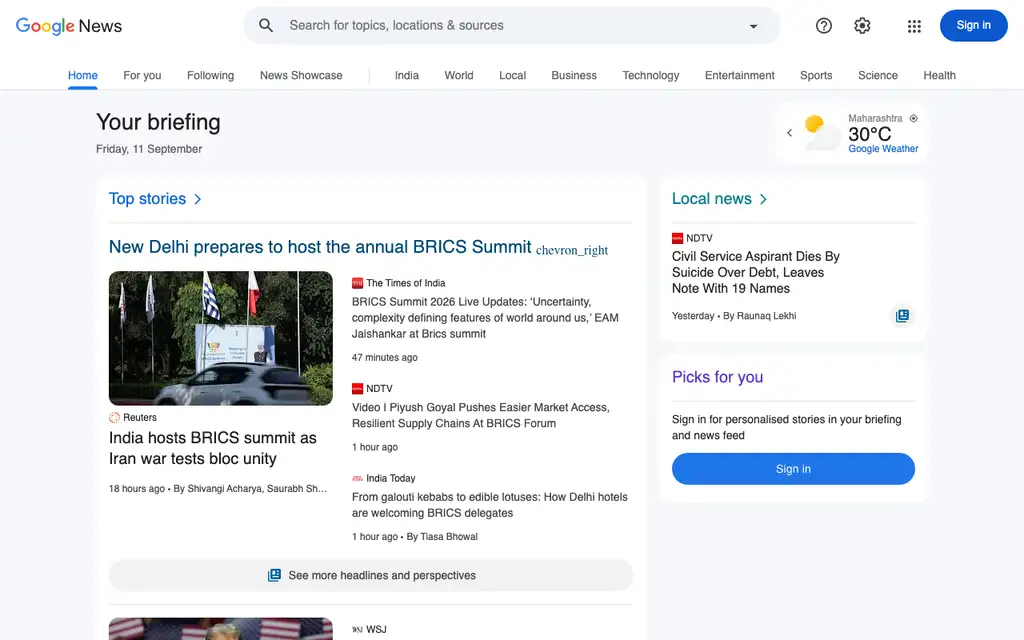This screenshot has width=1024, height=640.
Task: Click the chevron next to Top stories
Action: (198, 199)
